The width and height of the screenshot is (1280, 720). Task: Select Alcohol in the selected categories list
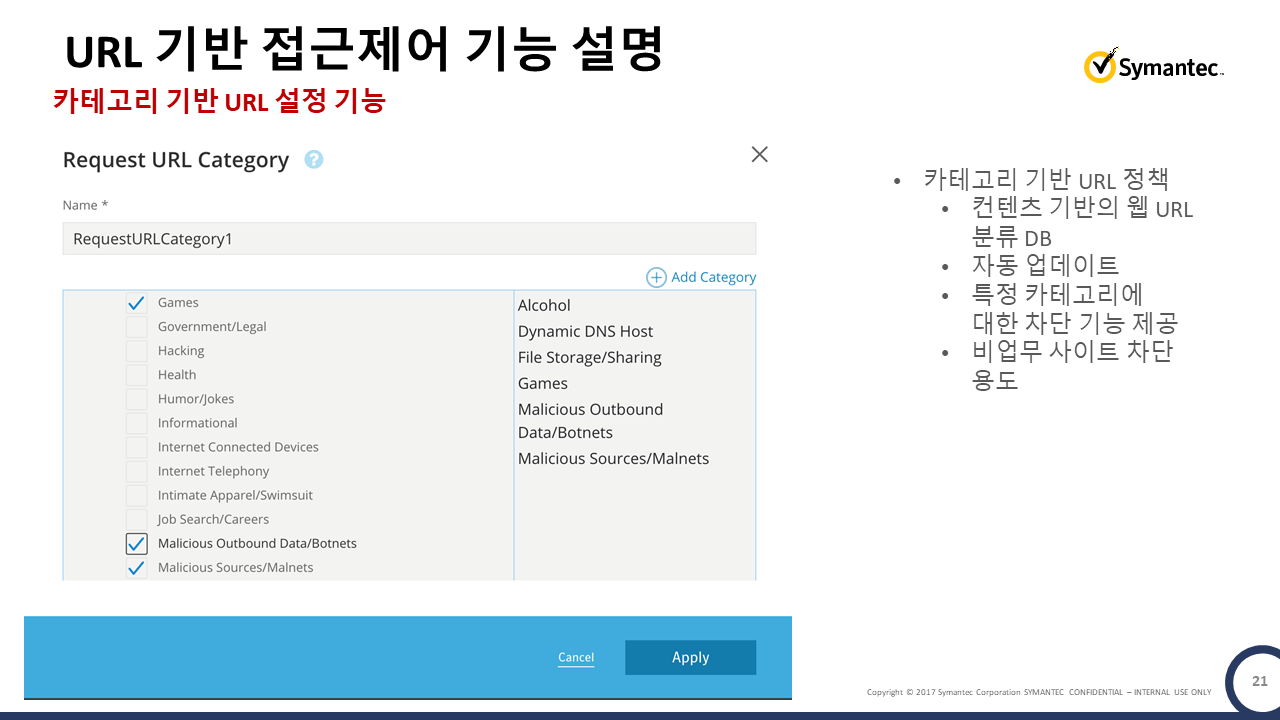coord(544,306)
